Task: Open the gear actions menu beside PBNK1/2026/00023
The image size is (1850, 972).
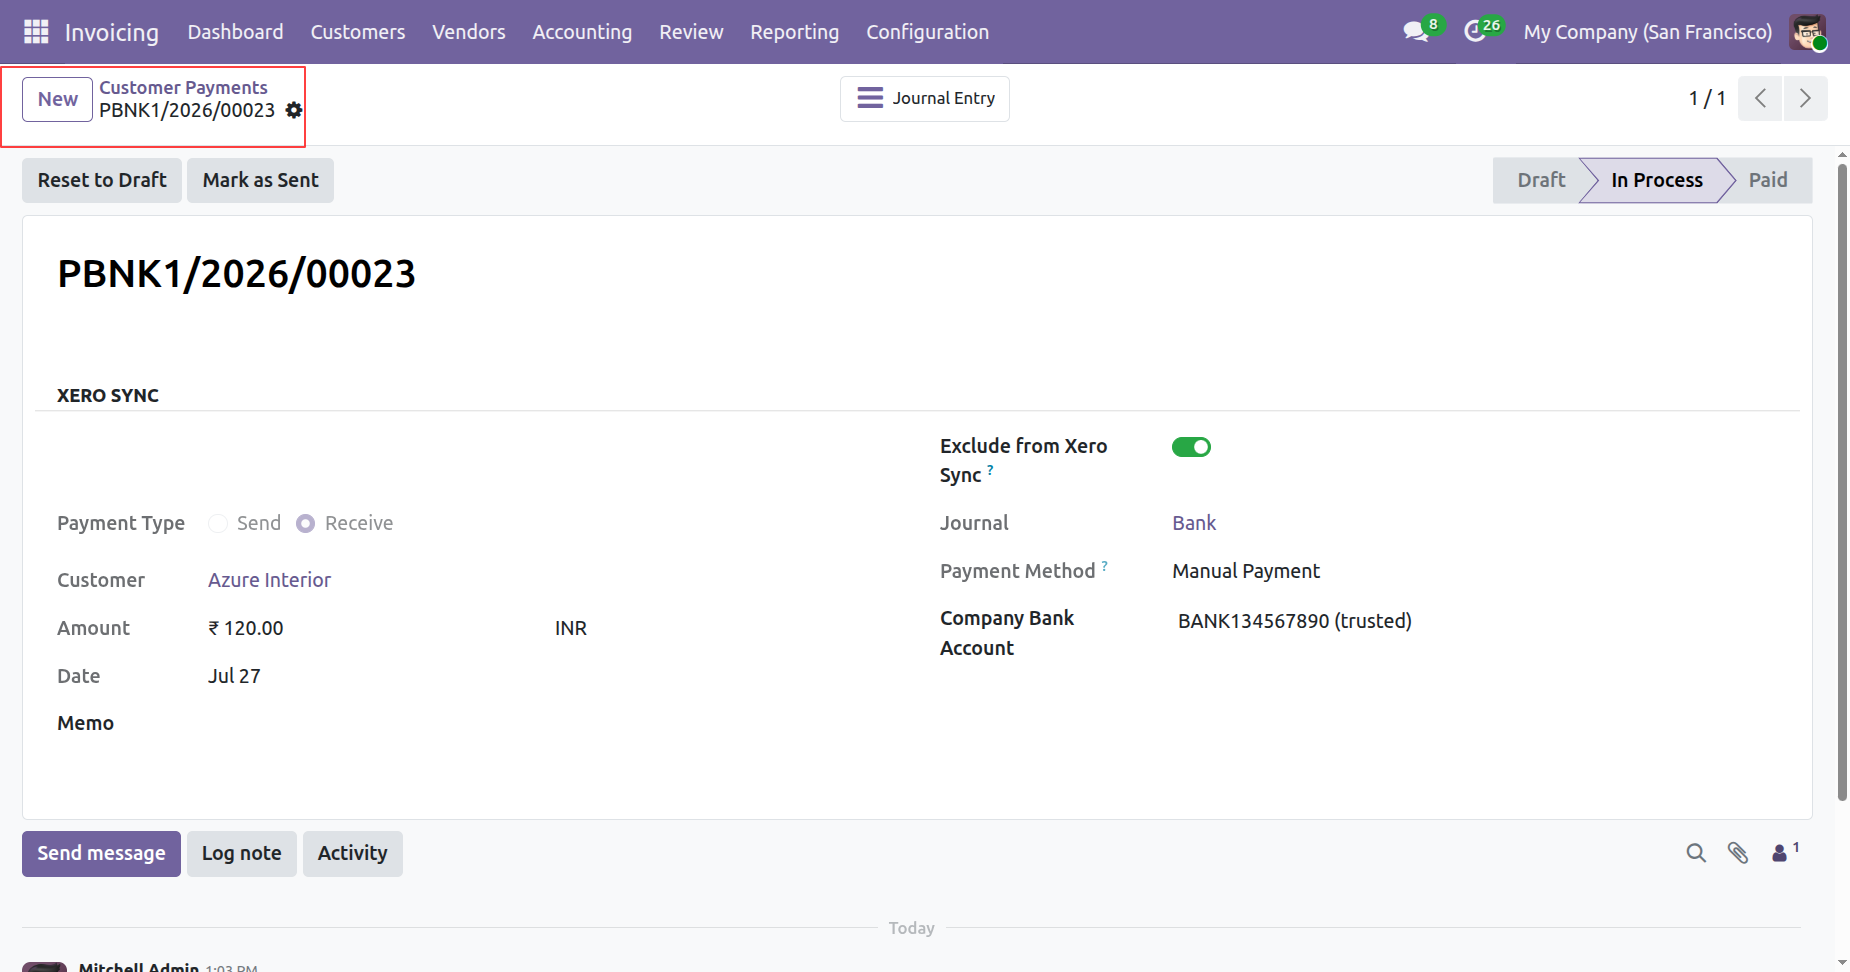Action: [294, 110]
